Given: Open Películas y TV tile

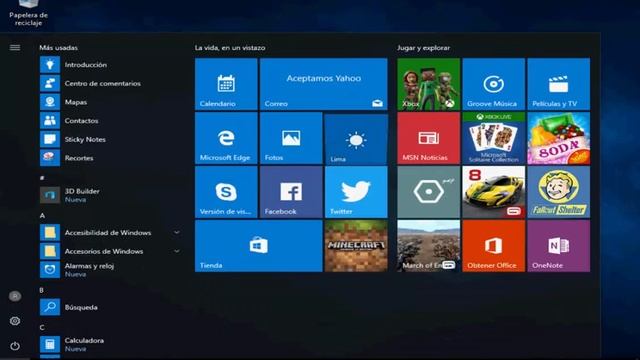Looking at the screenshot, I should (x=558, y=84).
